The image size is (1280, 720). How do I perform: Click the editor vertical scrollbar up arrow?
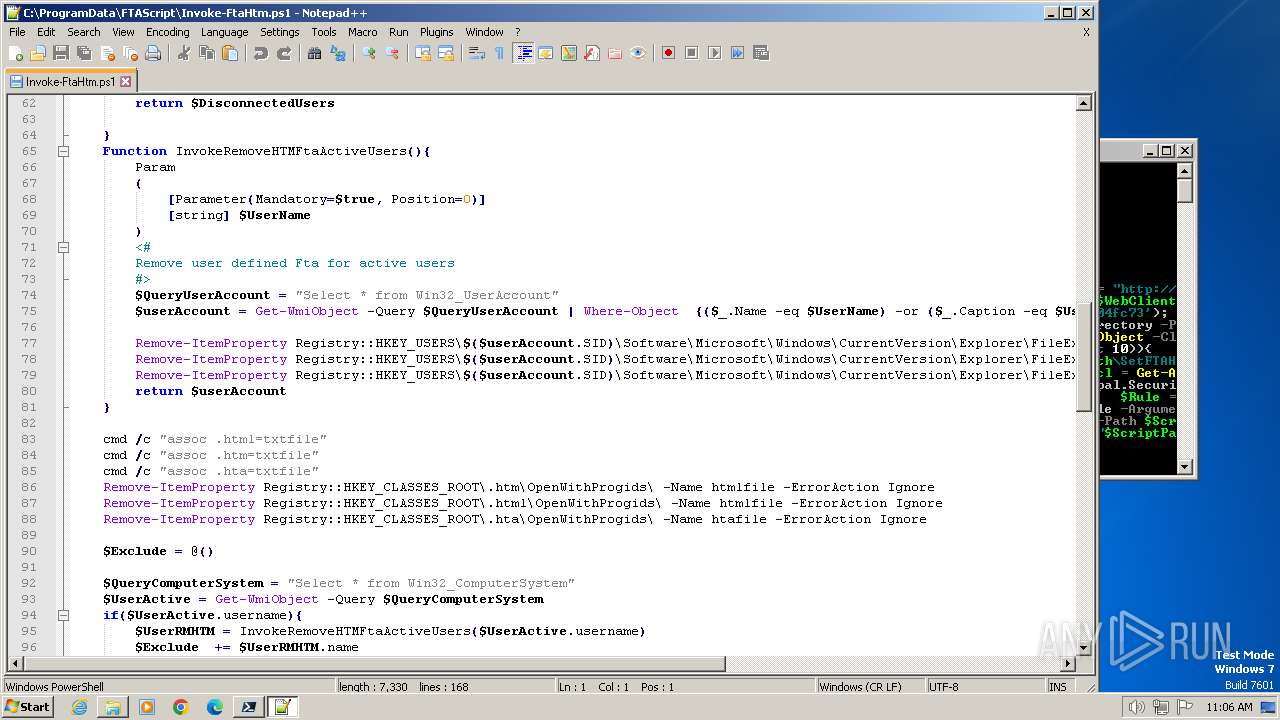point(1084,103)
